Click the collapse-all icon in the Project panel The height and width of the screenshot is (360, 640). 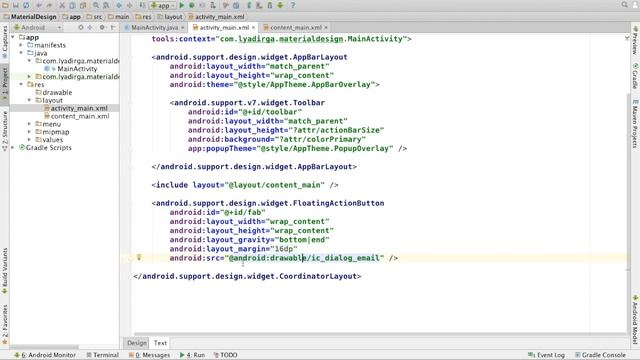click(x=90, y=27)
